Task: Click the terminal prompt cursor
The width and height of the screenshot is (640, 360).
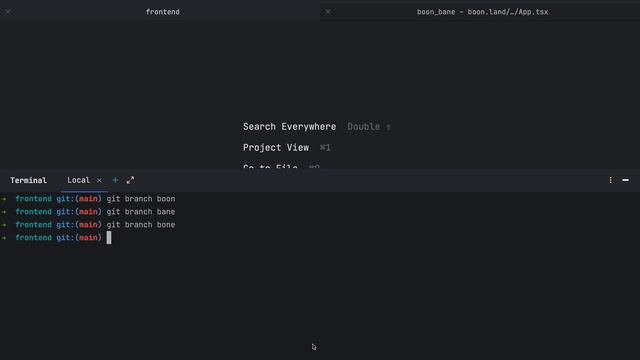Action: pos(109,238)
